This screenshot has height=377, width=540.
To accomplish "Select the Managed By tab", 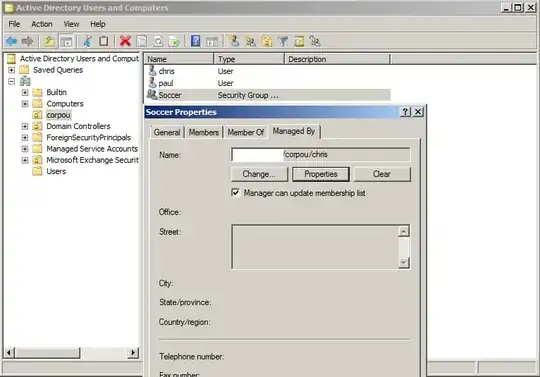I will 294,131.
